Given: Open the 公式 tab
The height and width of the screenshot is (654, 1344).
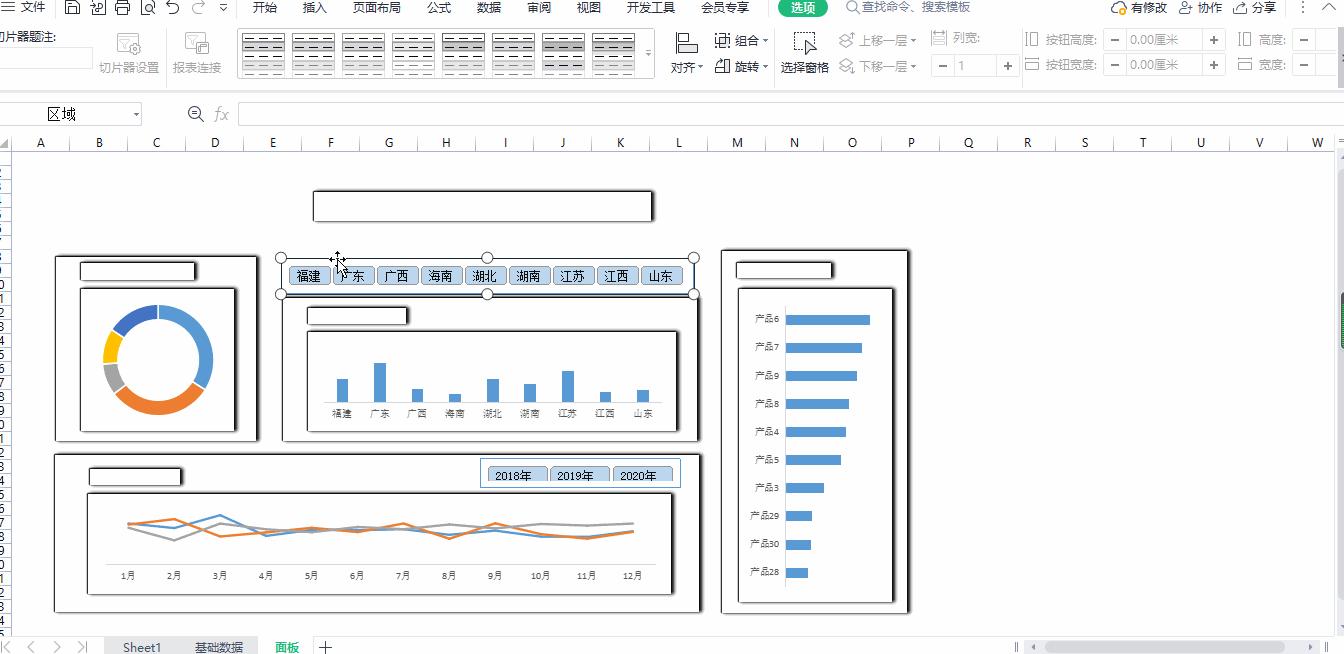Looking at the screenshot, I should [439, 7].
